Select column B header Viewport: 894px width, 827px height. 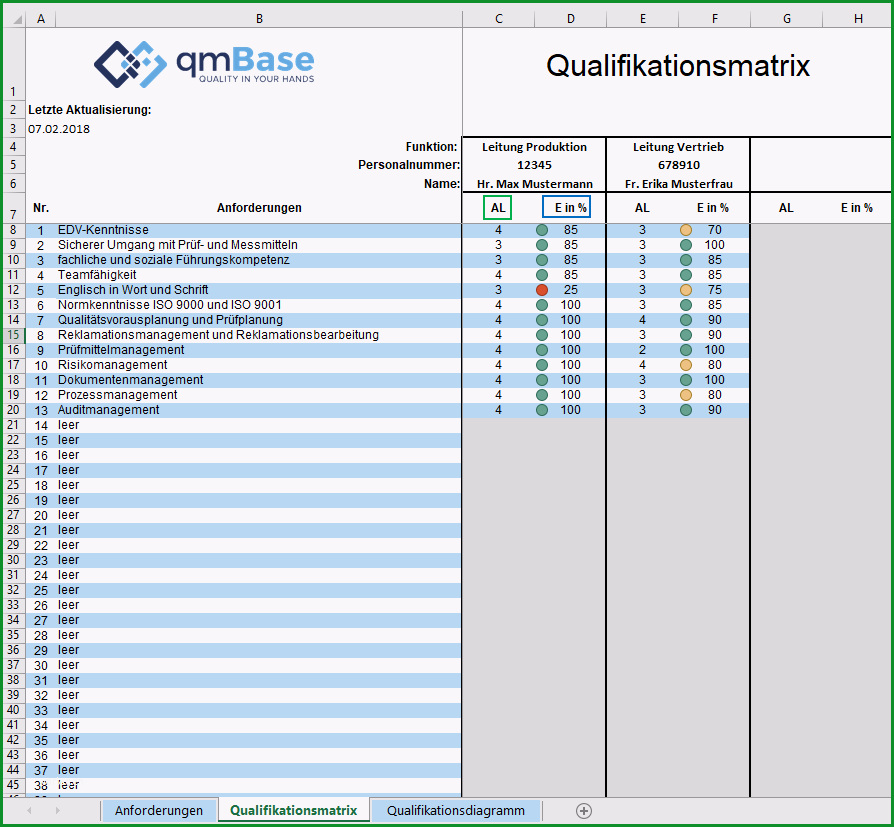click(x=259, y=19)
